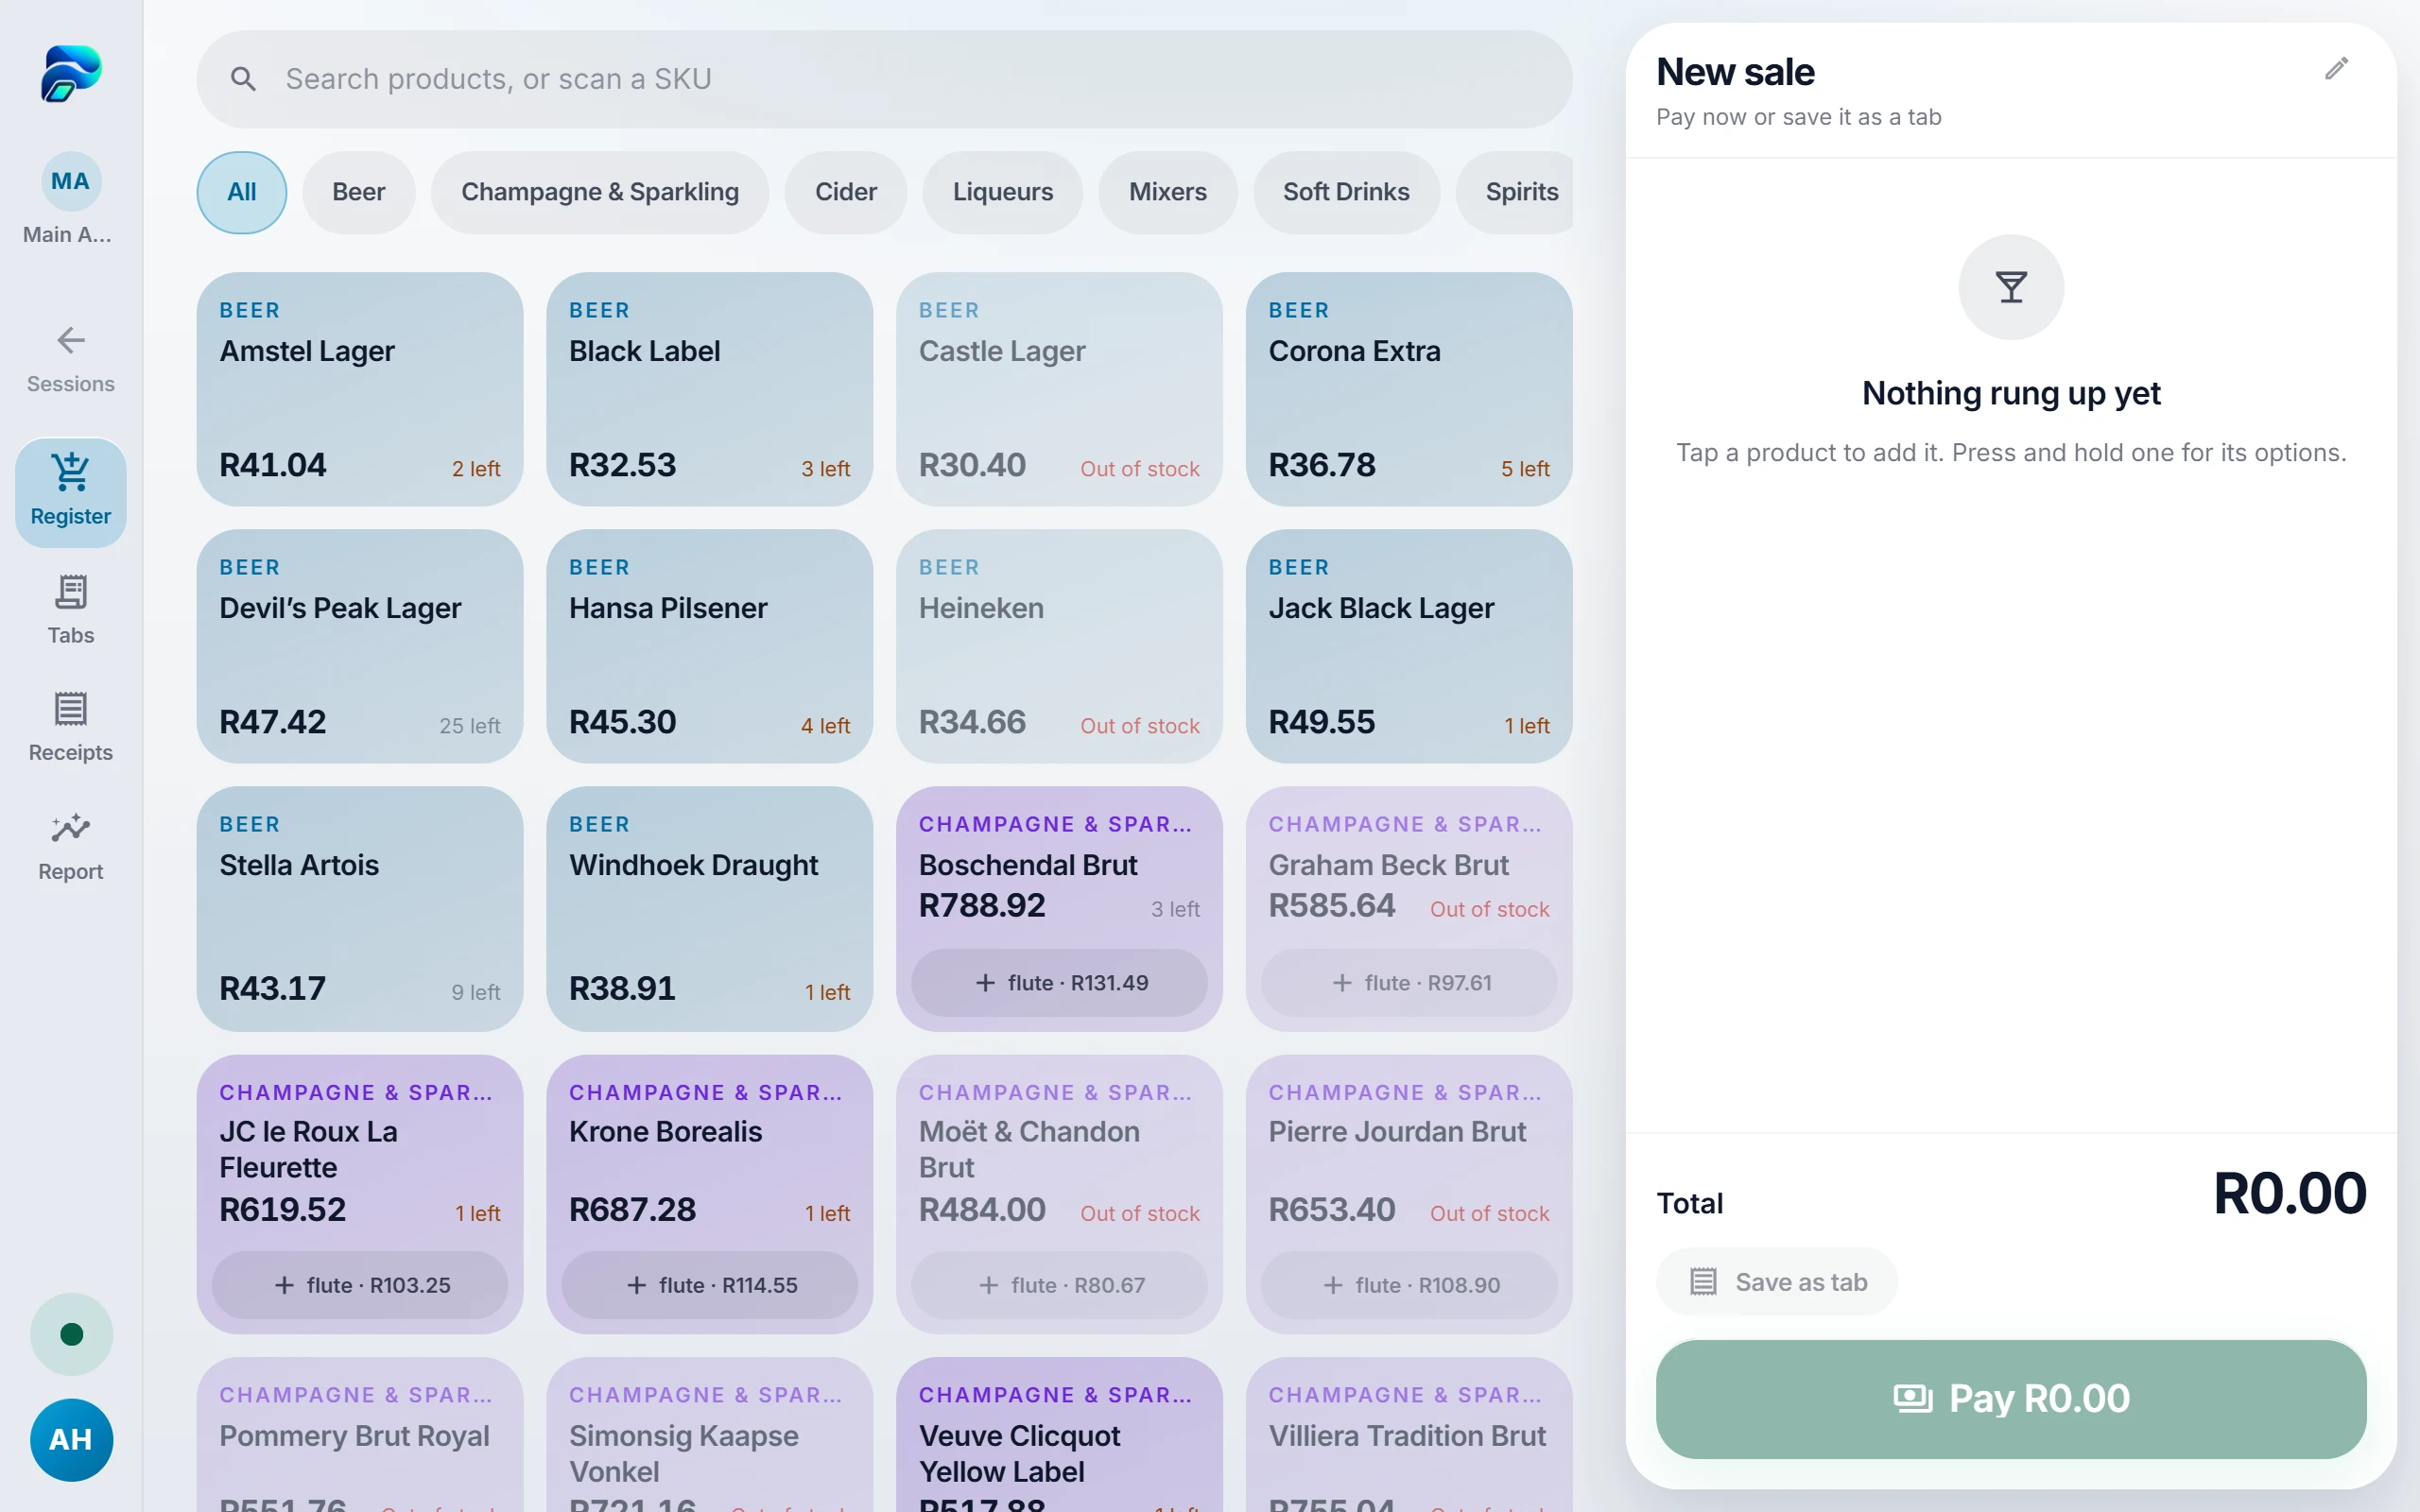2420x1512 pixels.
Task: Open the AH user avatar
Action: (71, 1439)
